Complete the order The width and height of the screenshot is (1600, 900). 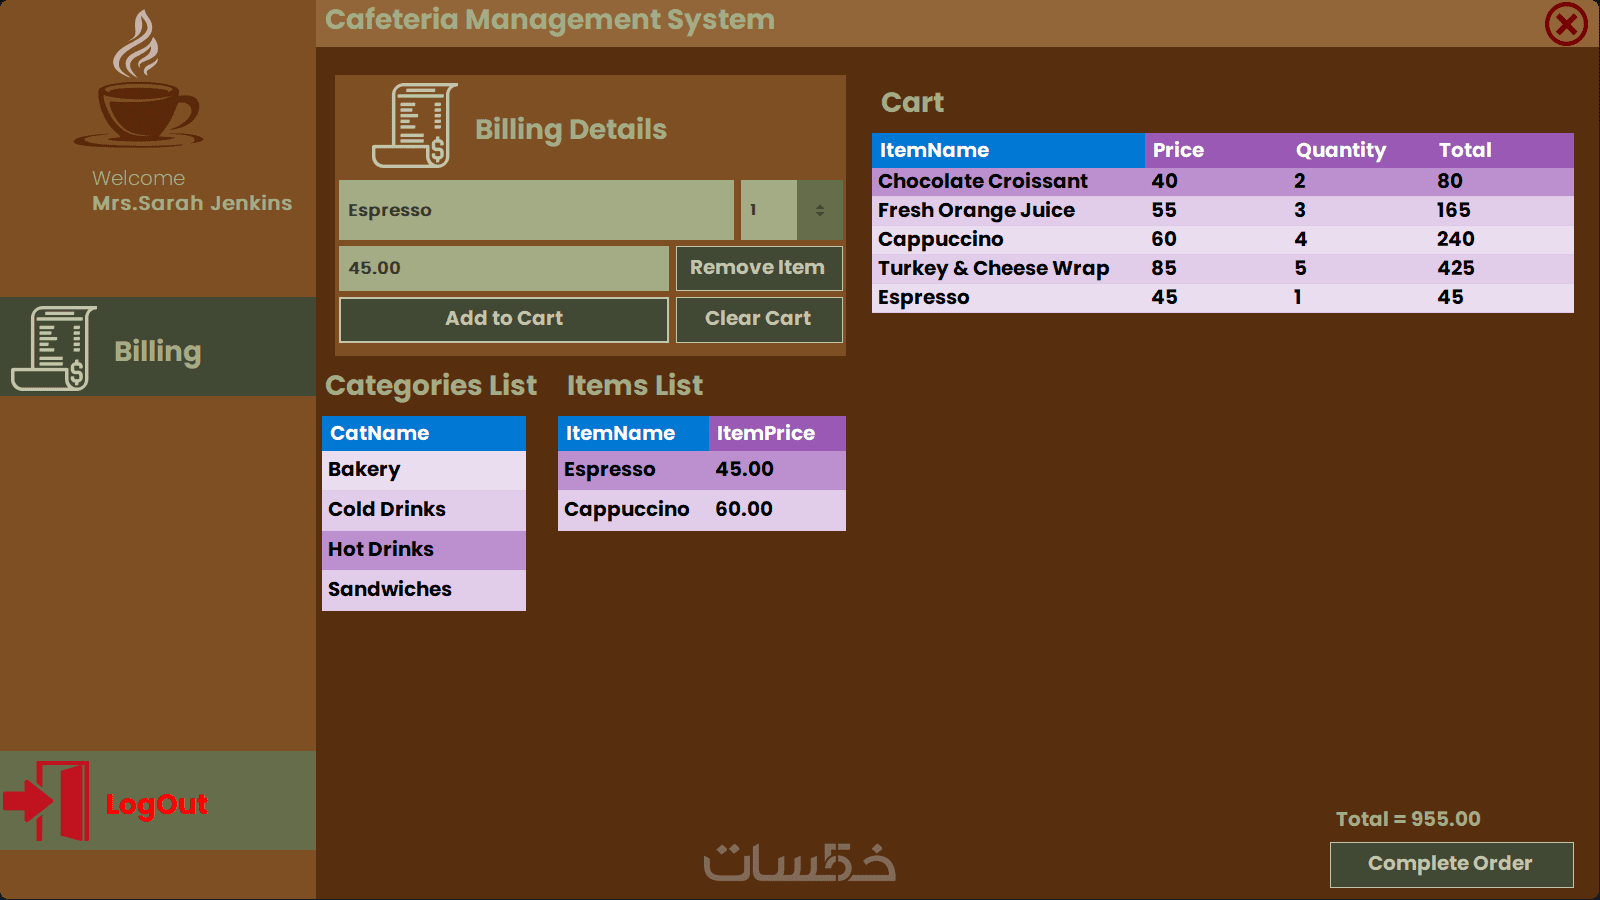1451,864
